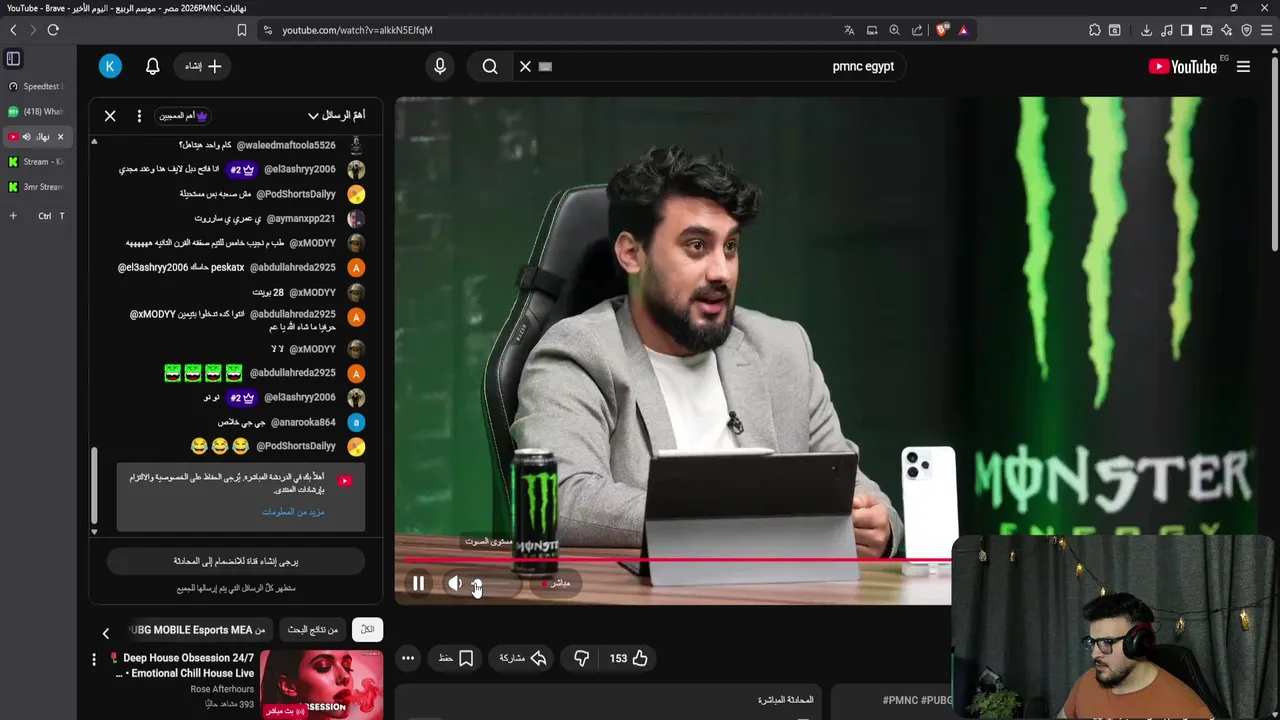The image size is (1280, 720).
Task: Open Brave Leo AI sparkle icon
Action: coord(1227,30)
